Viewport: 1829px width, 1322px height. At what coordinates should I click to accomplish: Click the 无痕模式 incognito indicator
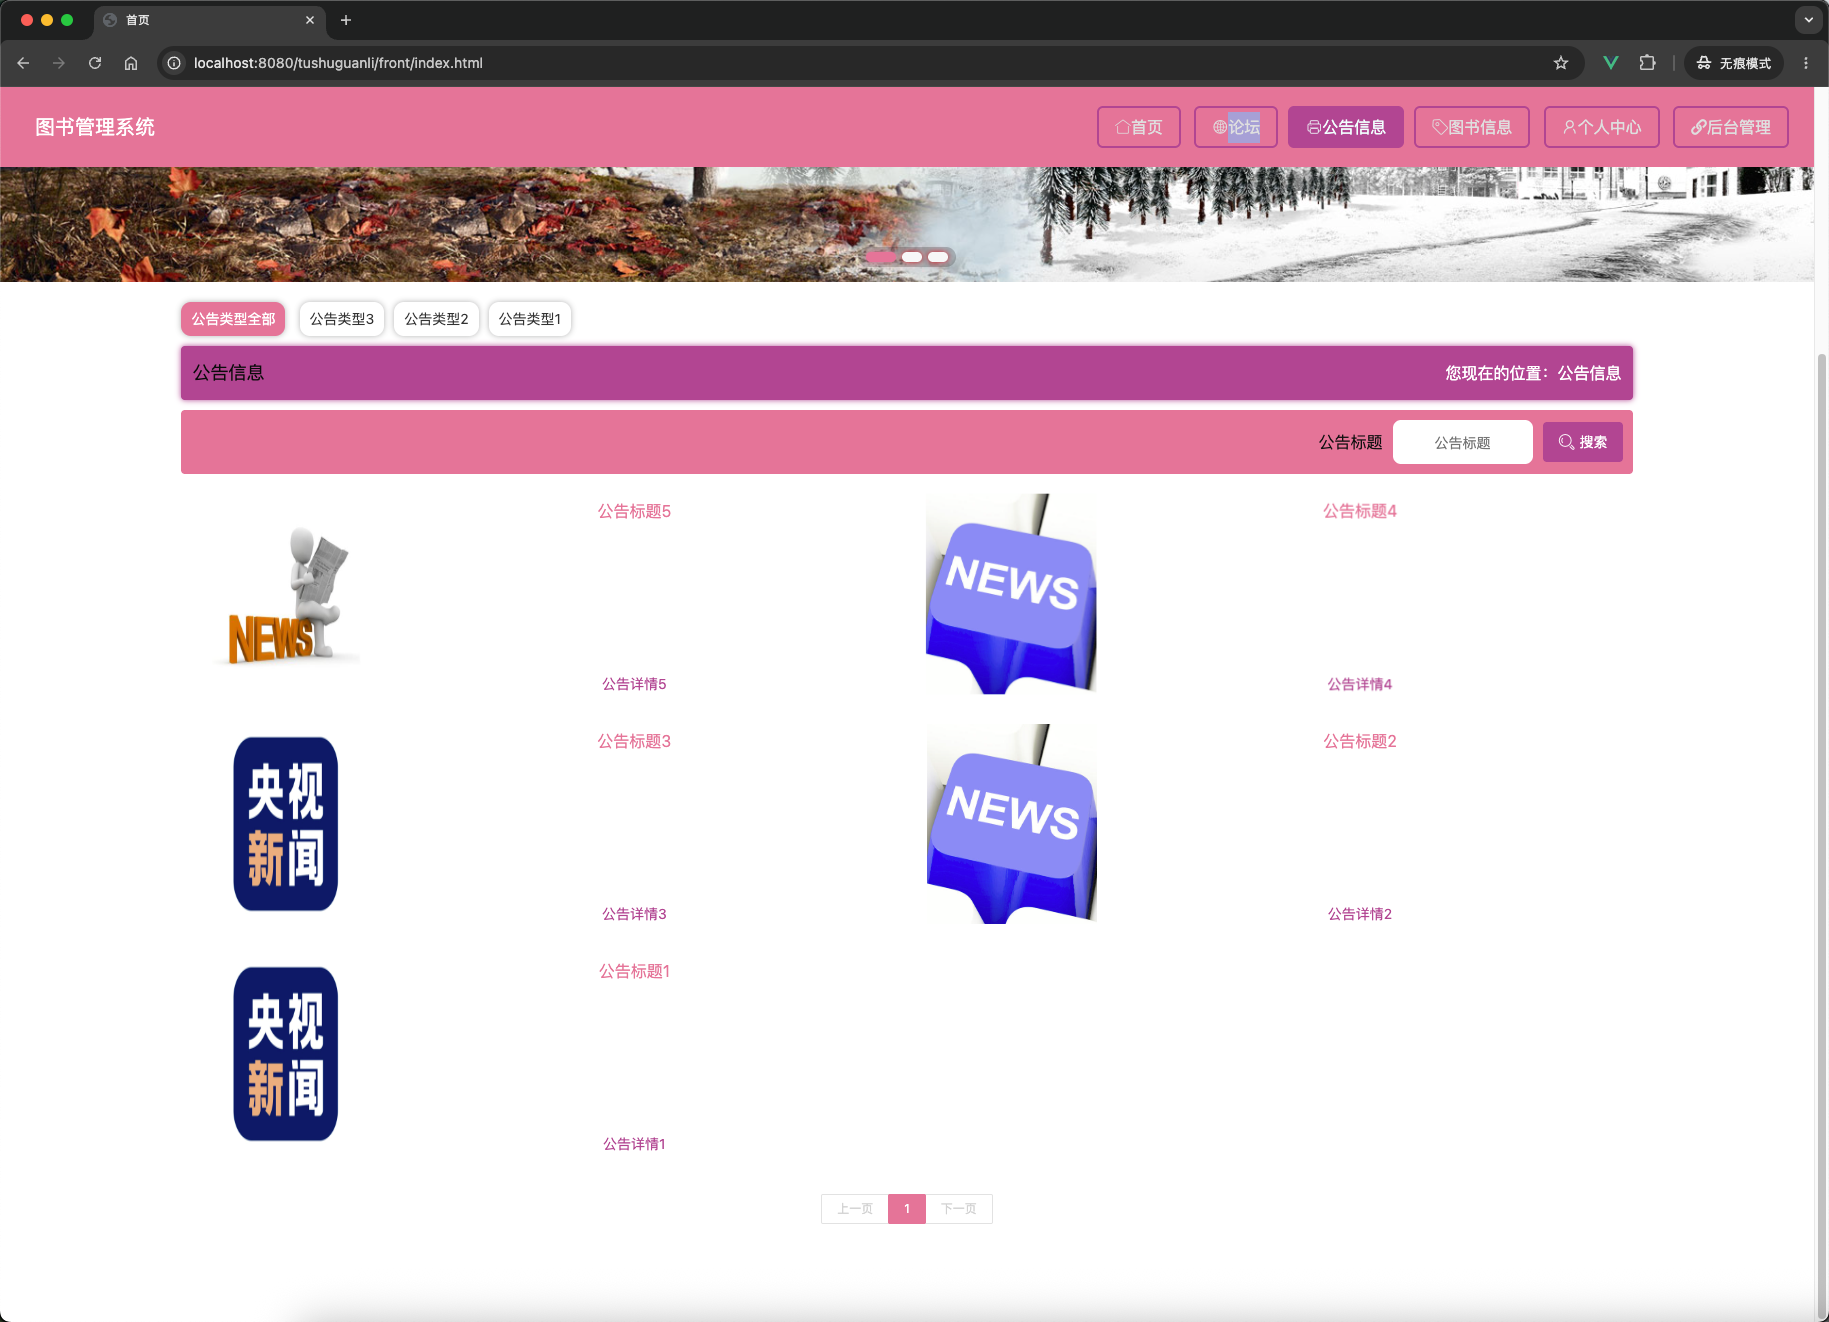(x=1734, y=63)
